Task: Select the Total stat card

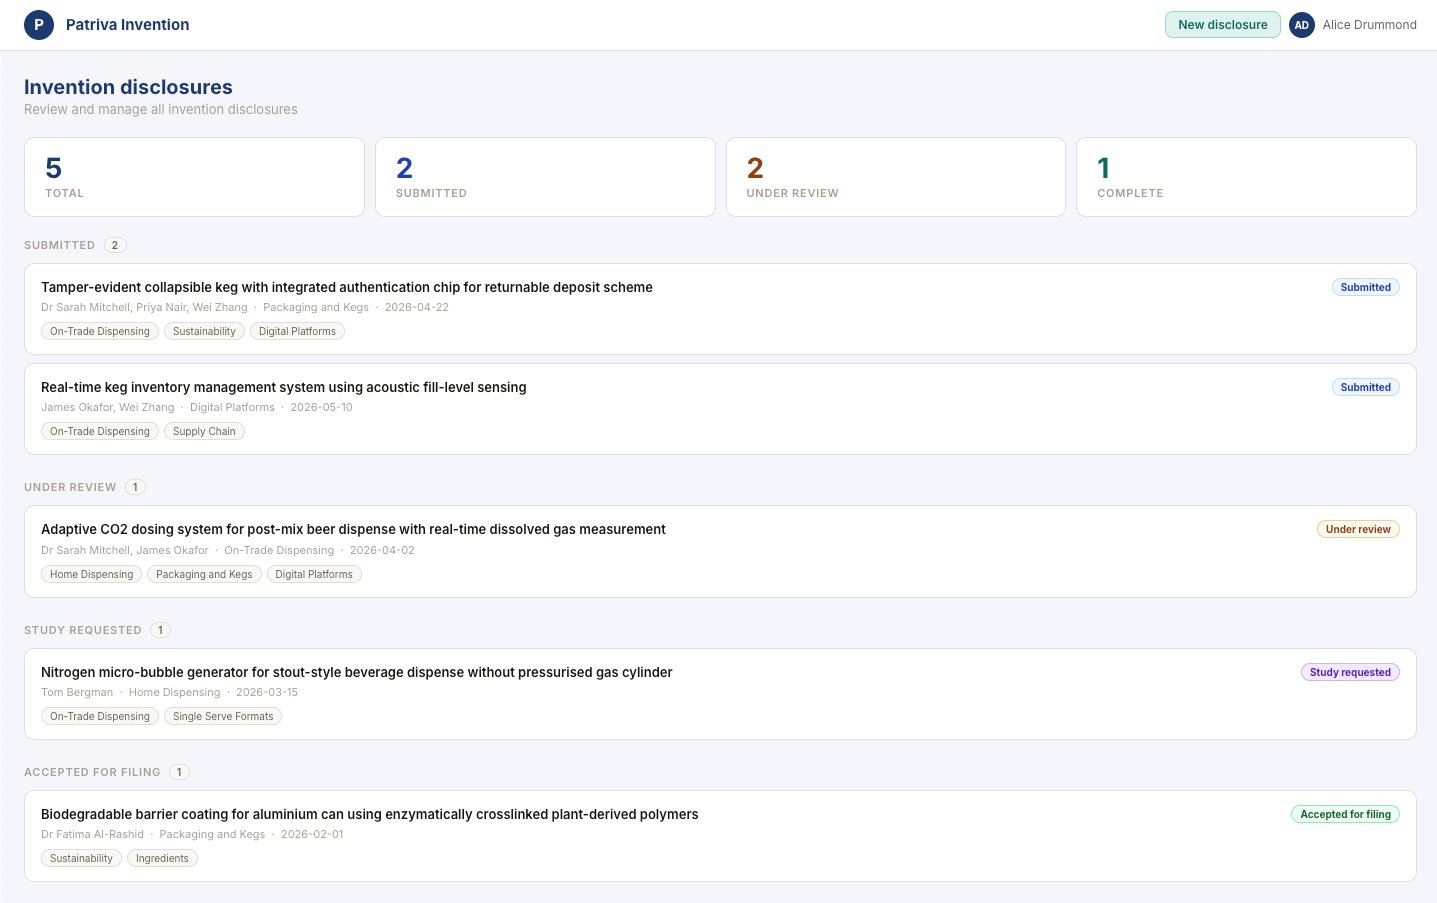Action: [194, 177]
